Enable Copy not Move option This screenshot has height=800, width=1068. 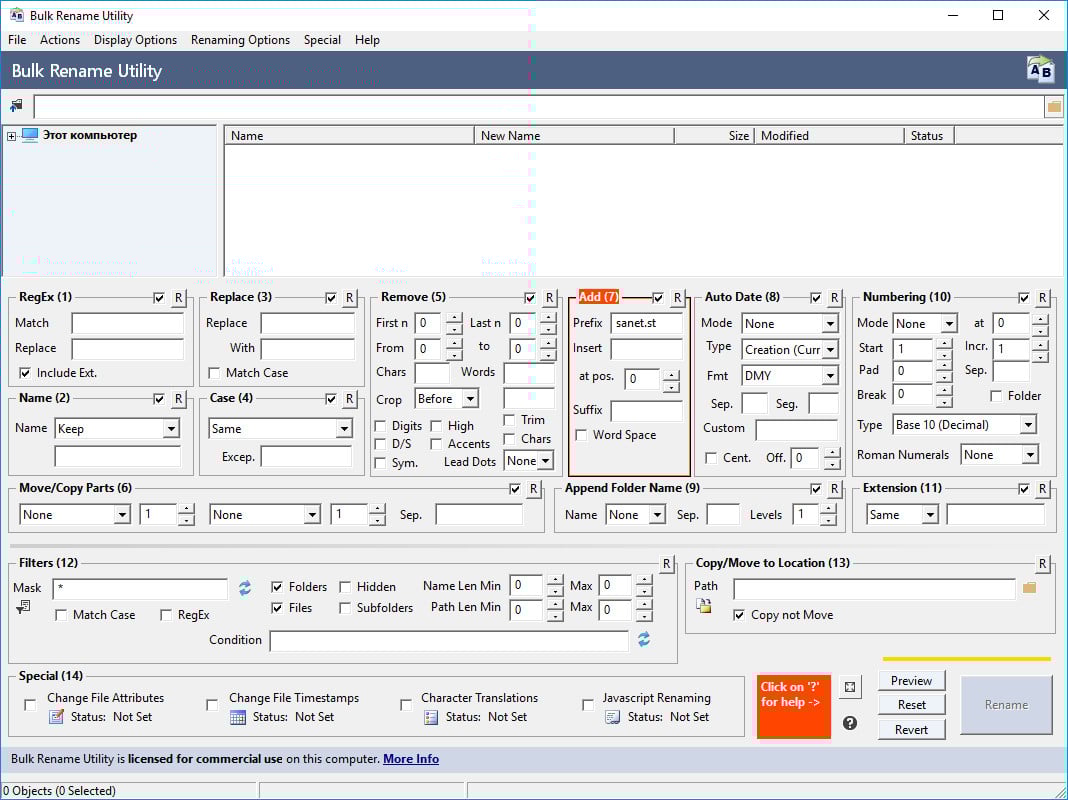pyautogui.click(x=737, y=615)
